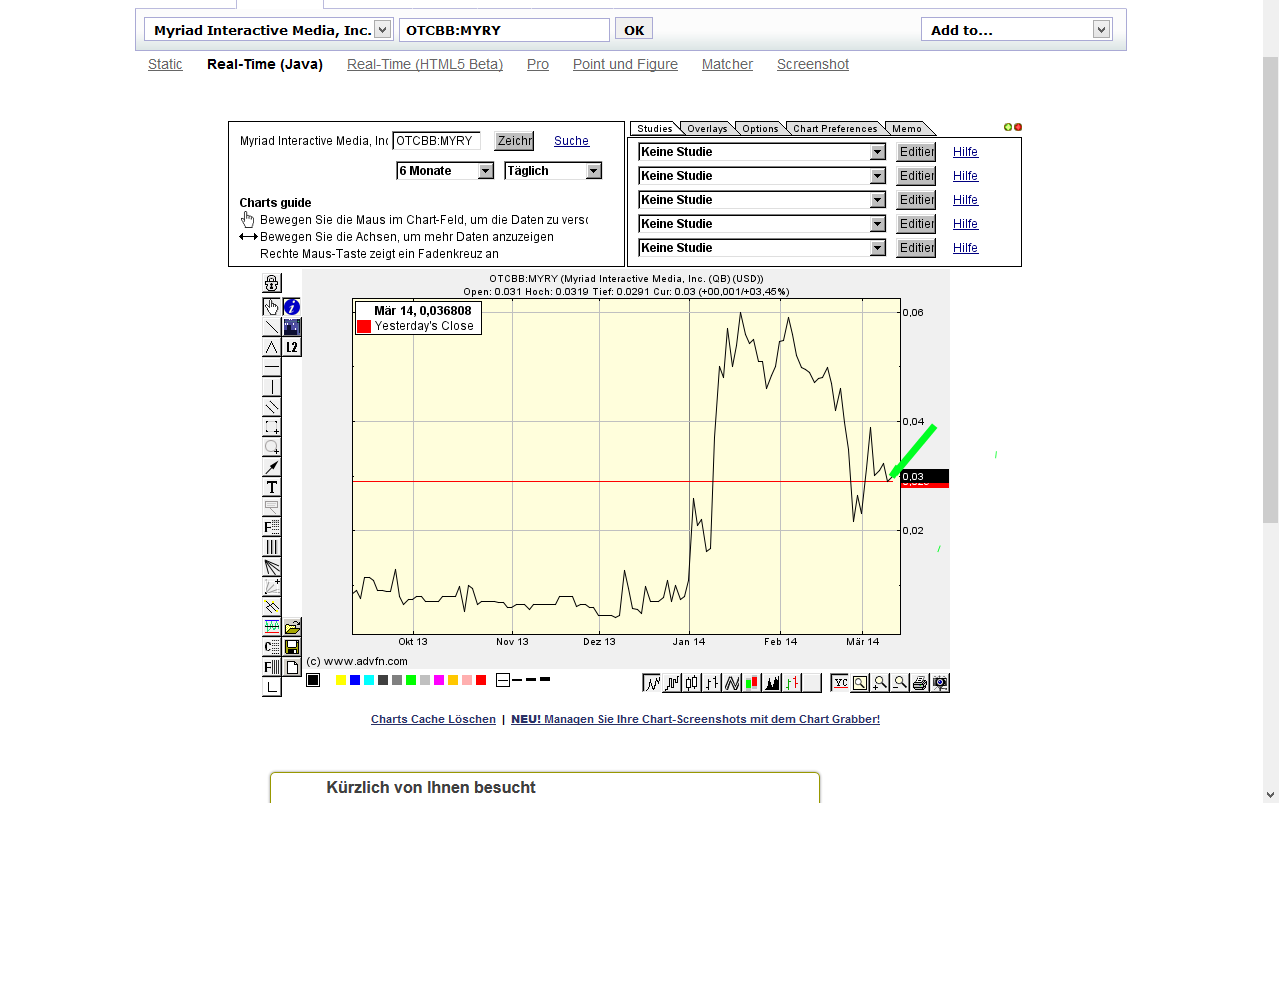Select the text T tool

point(272,487)
